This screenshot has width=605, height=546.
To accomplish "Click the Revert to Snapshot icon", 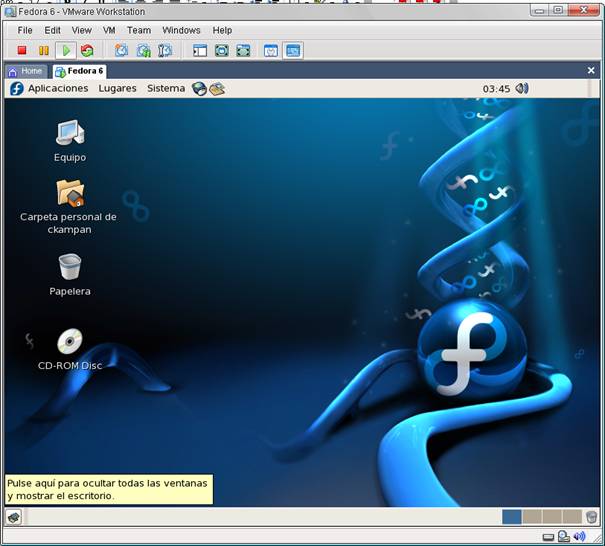I will coord(144,50).
